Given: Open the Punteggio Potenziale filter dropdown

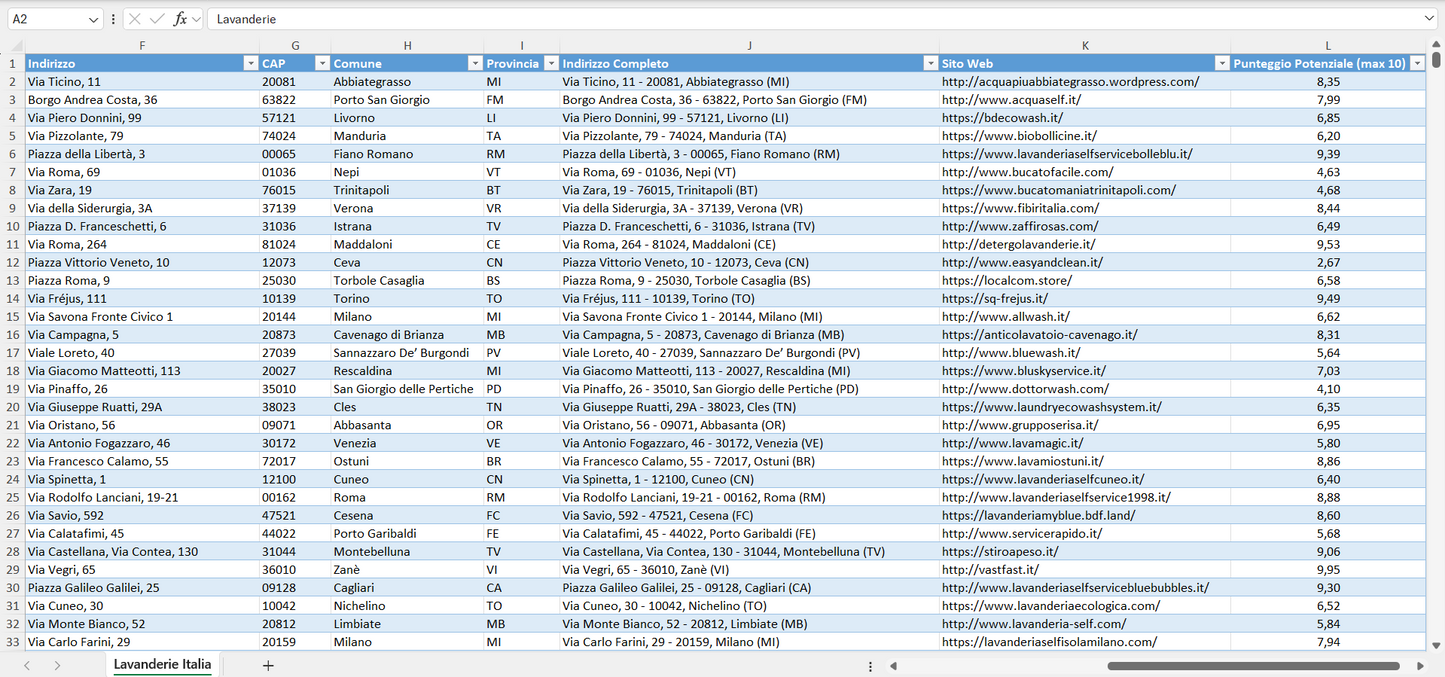Looking at the screenshot, I should click(1419, 63).
